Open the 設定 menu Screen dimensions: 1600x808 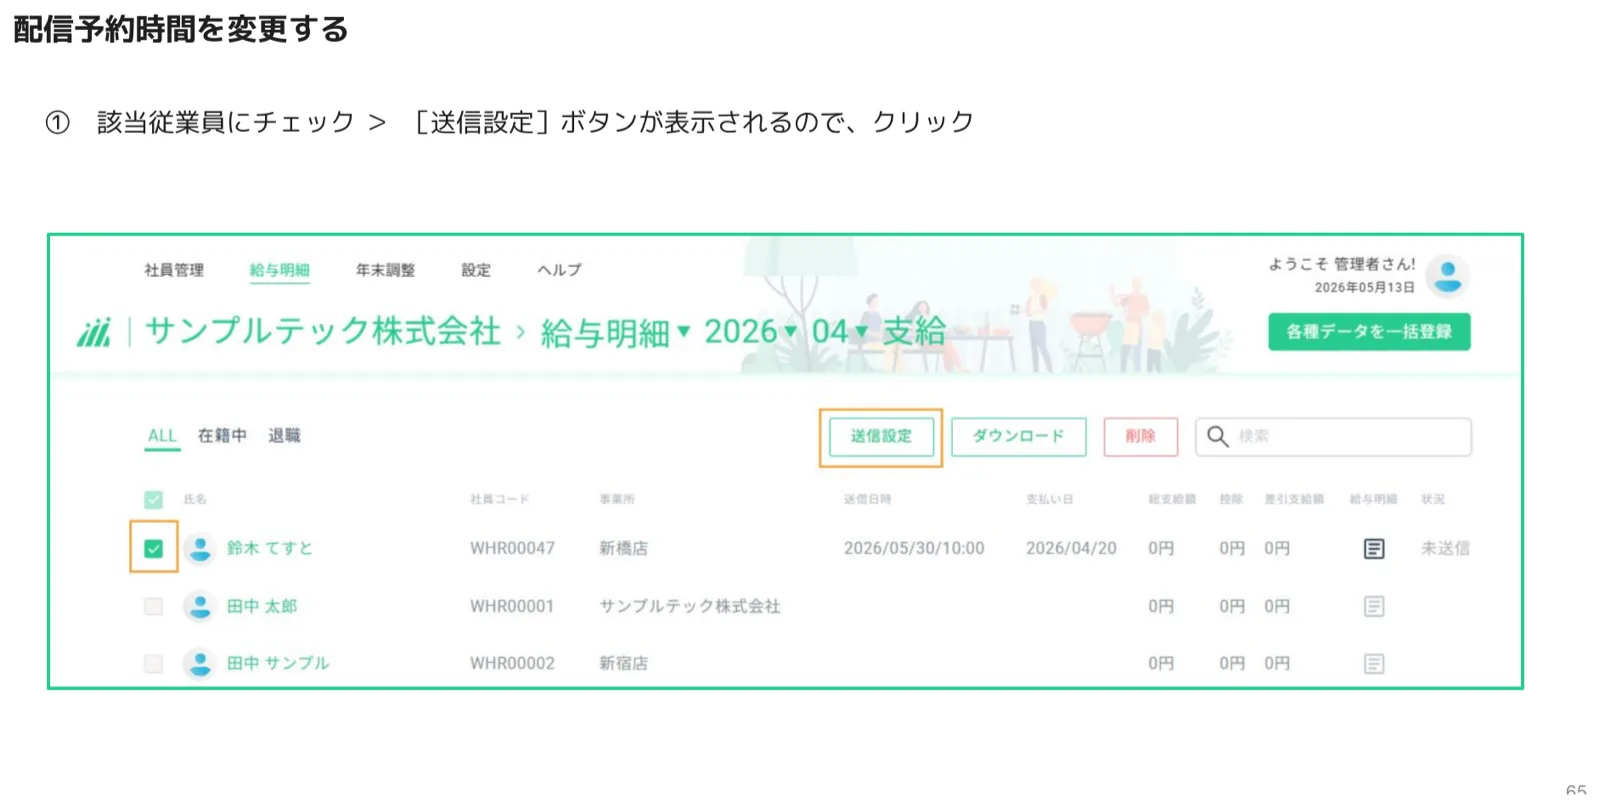tap(476, 270)
